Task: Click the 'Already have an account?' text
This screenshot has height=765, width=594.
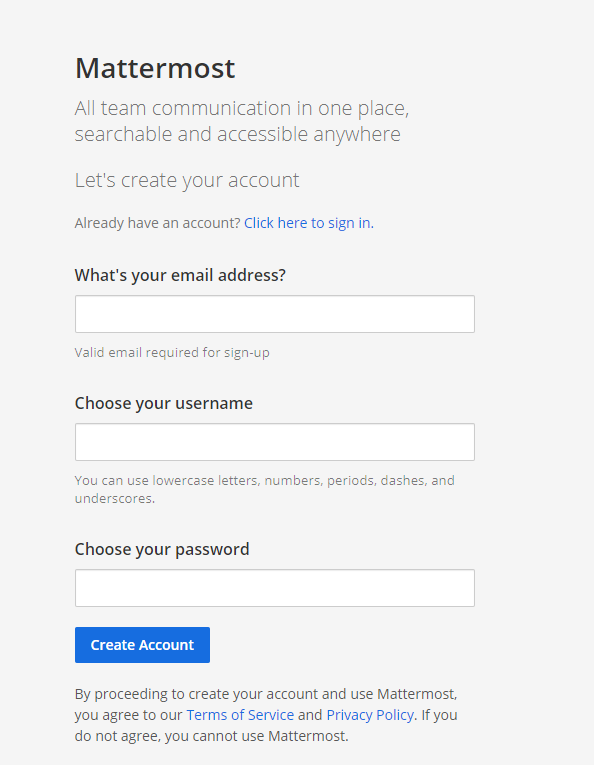Action: click(158, 223)
